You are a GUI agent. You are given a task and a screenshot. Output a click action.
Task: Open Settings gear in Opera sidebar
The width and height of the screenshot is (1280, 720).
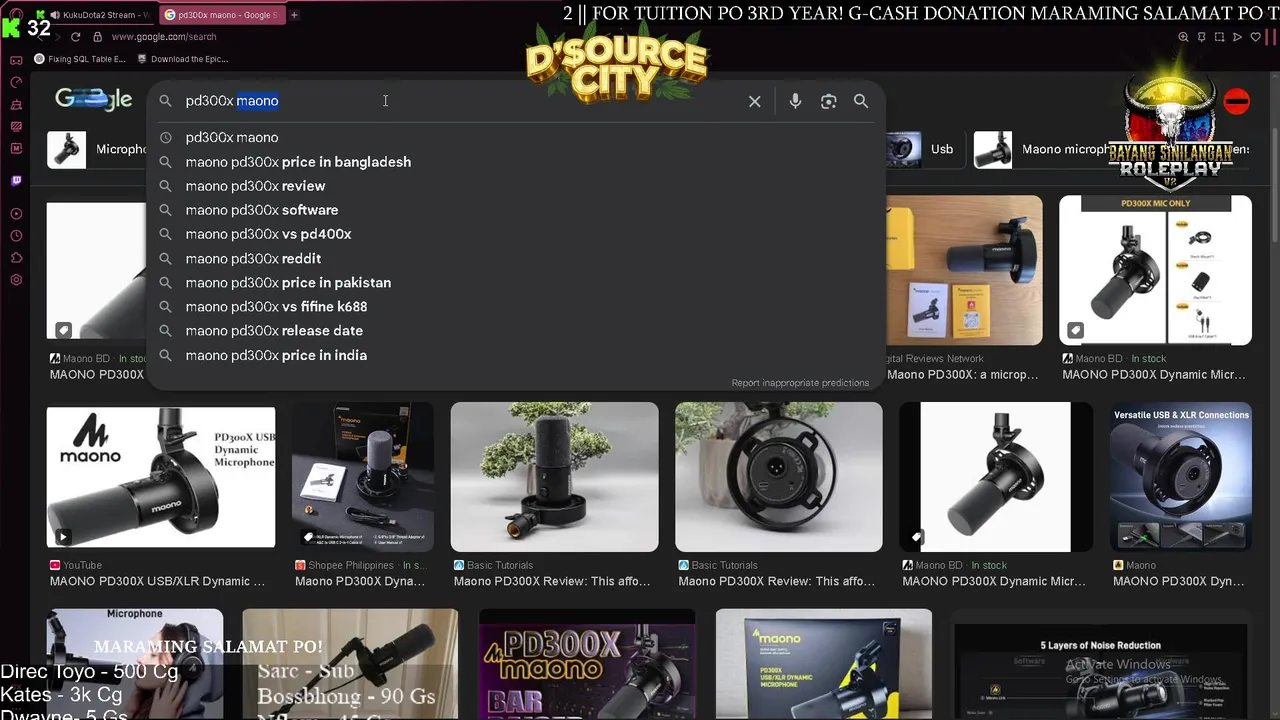pos(16,280)
